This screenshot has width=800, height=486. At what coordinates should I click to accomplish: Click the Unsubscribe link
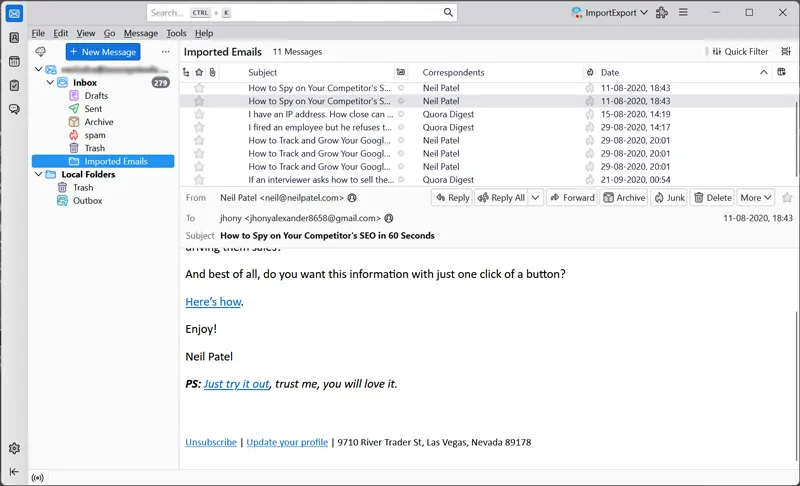tap(211, 442)
